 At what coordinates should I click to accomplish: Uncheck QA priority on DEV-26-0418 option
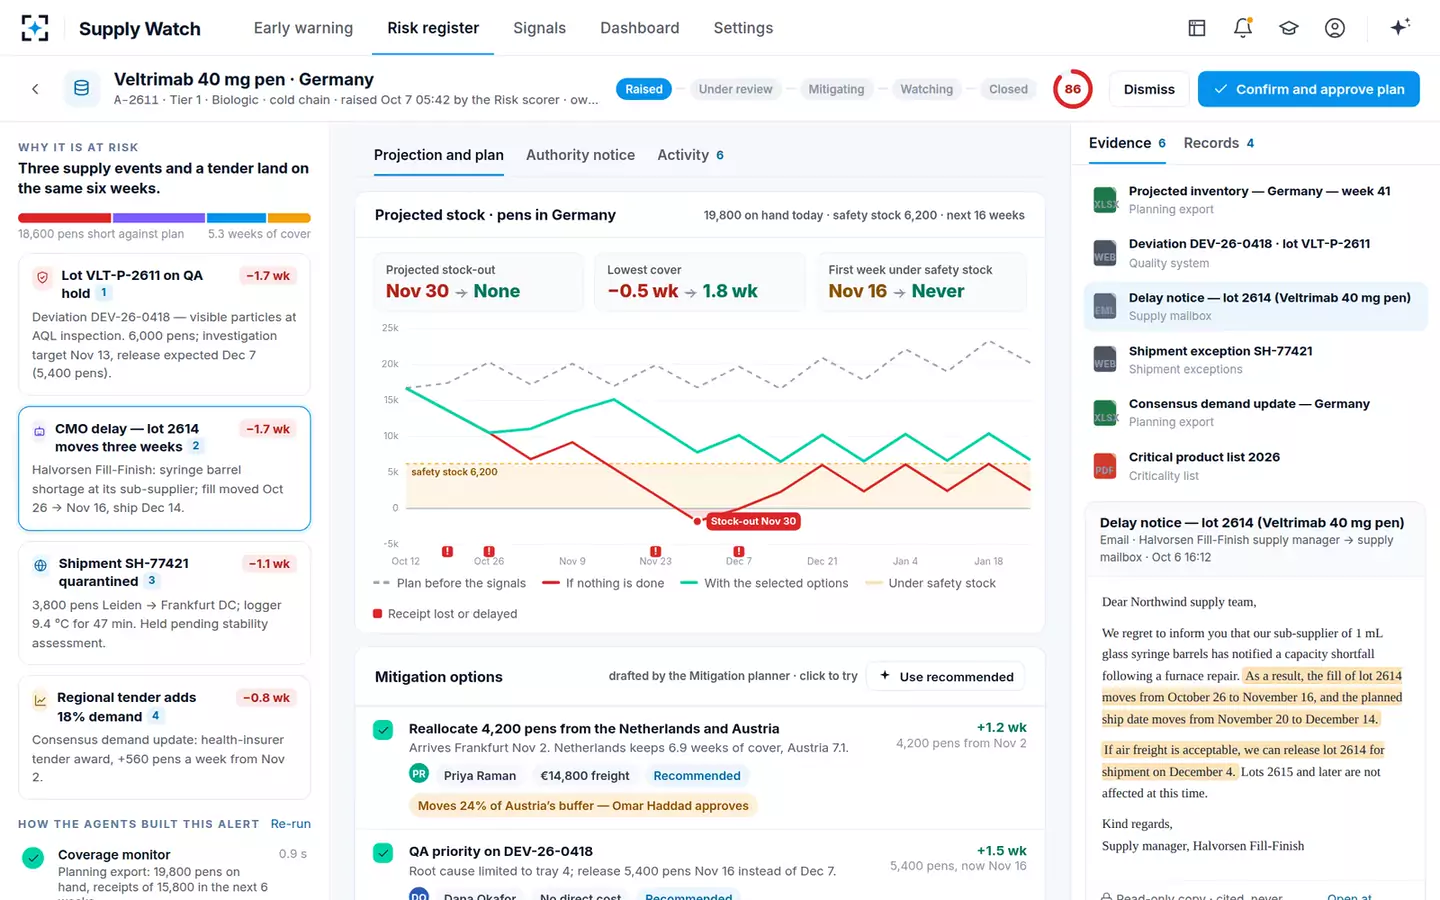(383, 853)
